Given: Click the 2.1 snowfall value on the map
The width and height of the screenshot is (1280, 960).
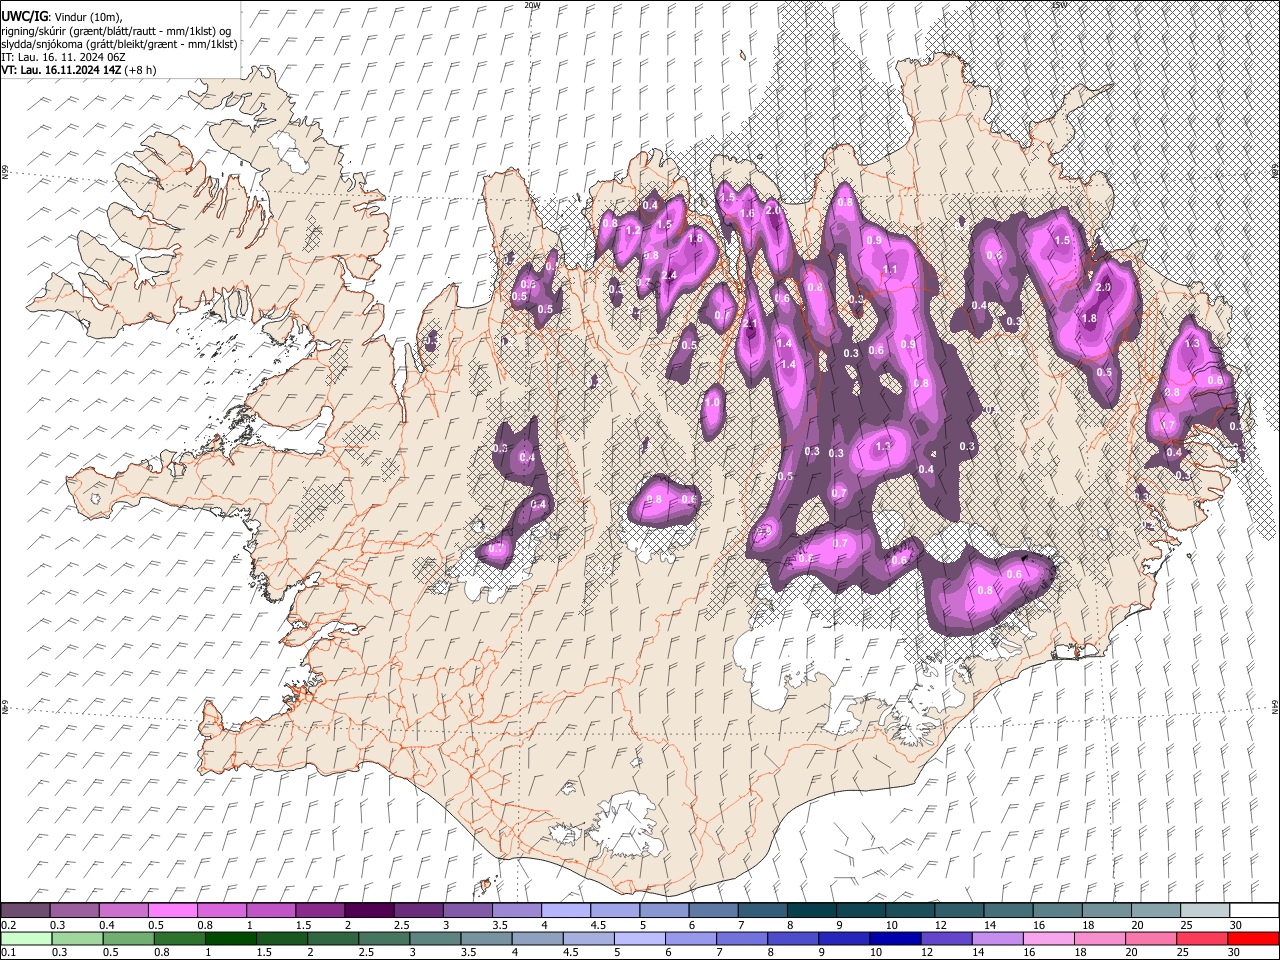Looking at the screenshot, I should pos(752,324).
